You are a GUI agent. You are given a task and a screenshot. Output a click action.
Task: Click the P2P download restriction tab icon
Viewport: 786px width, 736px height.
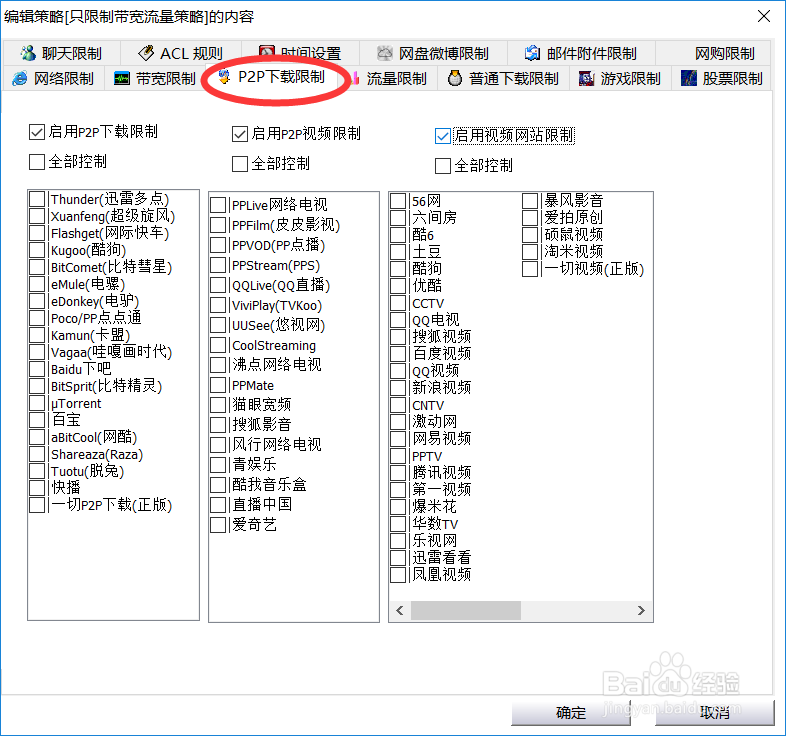pos(224,77)
